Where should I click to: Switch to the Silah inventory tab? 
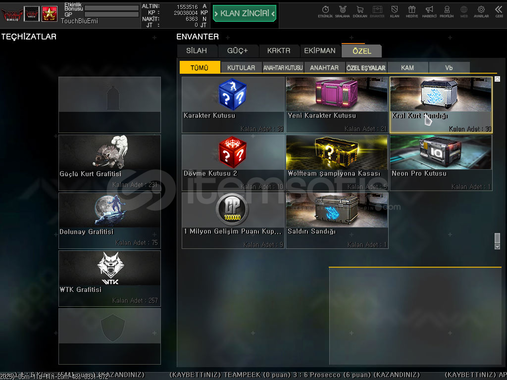(197, 51)
